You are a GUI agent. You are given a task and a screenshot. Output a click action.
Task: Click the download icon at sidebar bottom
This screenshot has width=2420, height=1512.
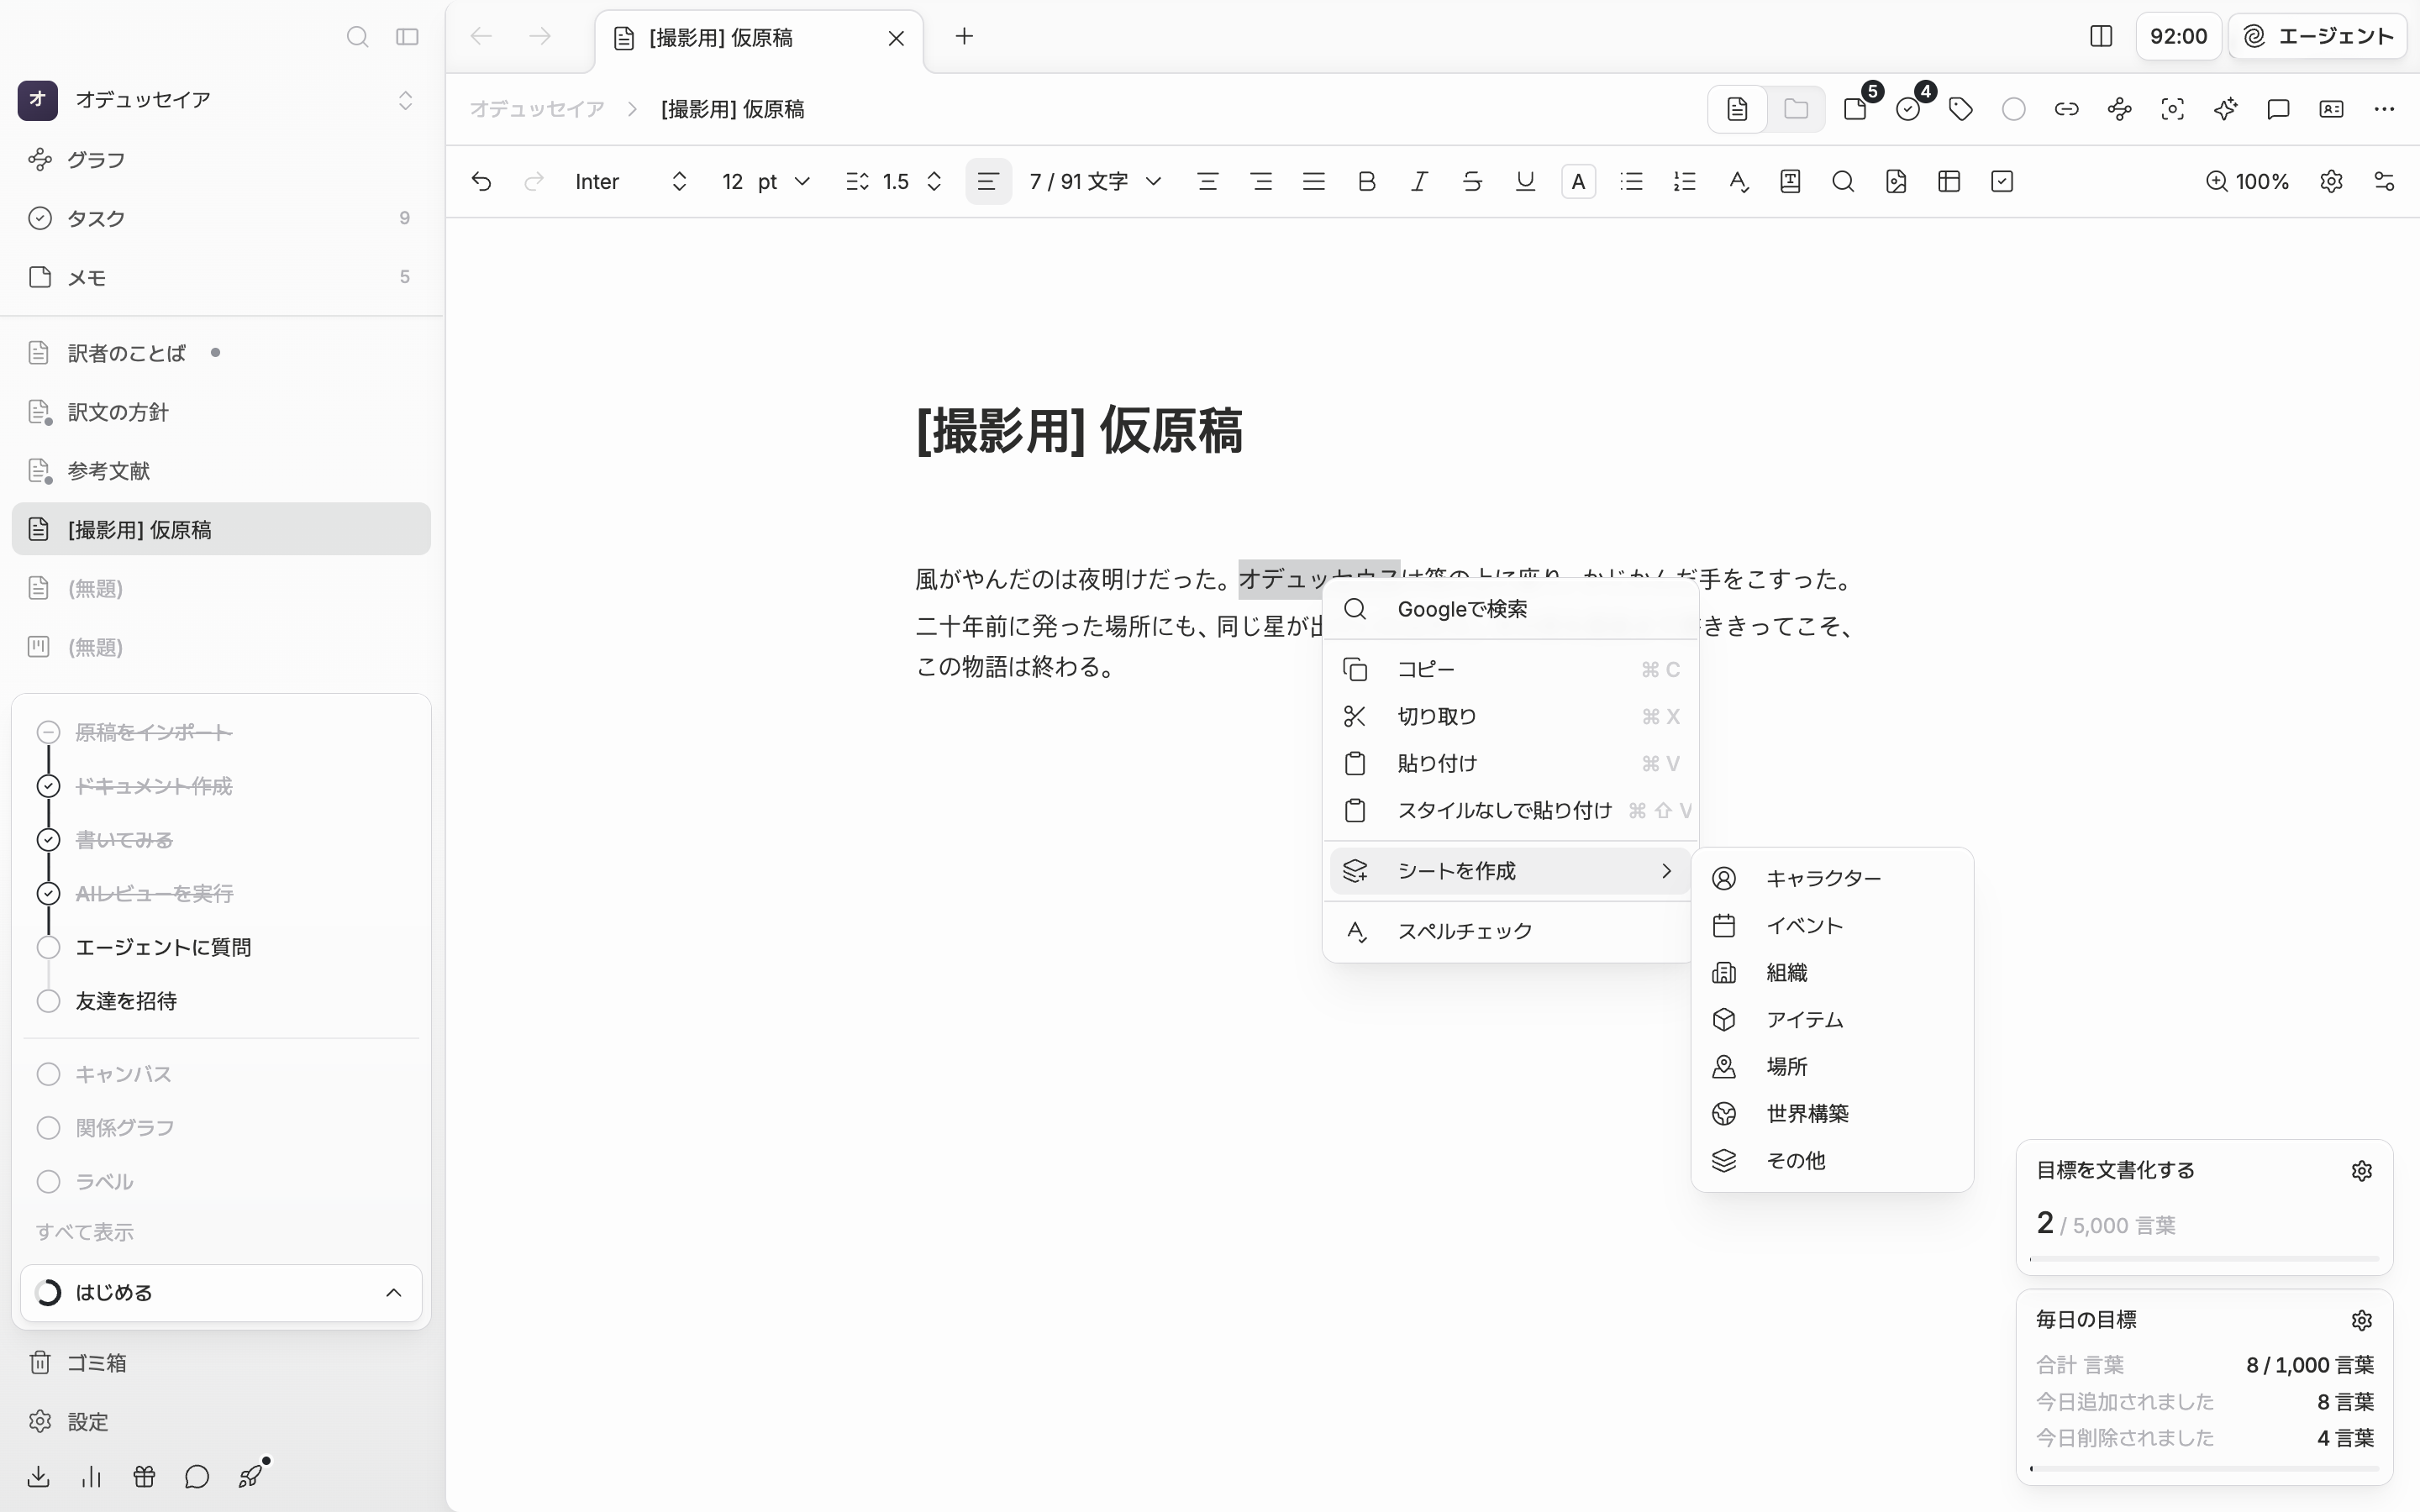pyautogui.click(x=39, y=1476)
